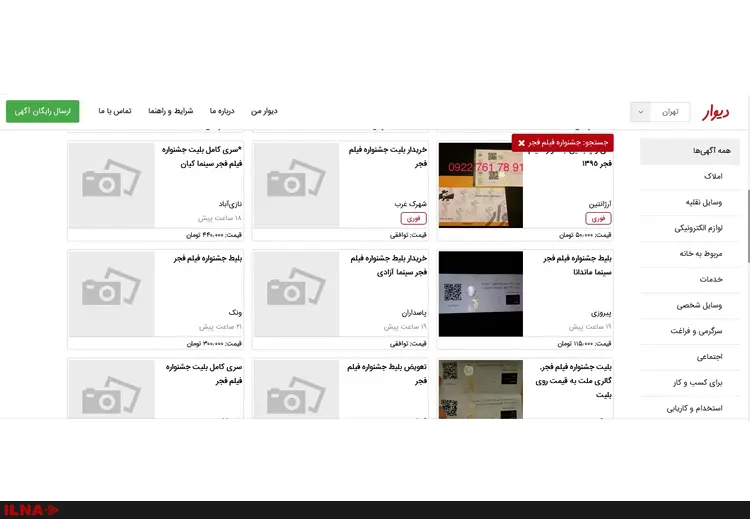Click placeholder camera image of ونک ad

pyautogui.click(x=111, y=294)
